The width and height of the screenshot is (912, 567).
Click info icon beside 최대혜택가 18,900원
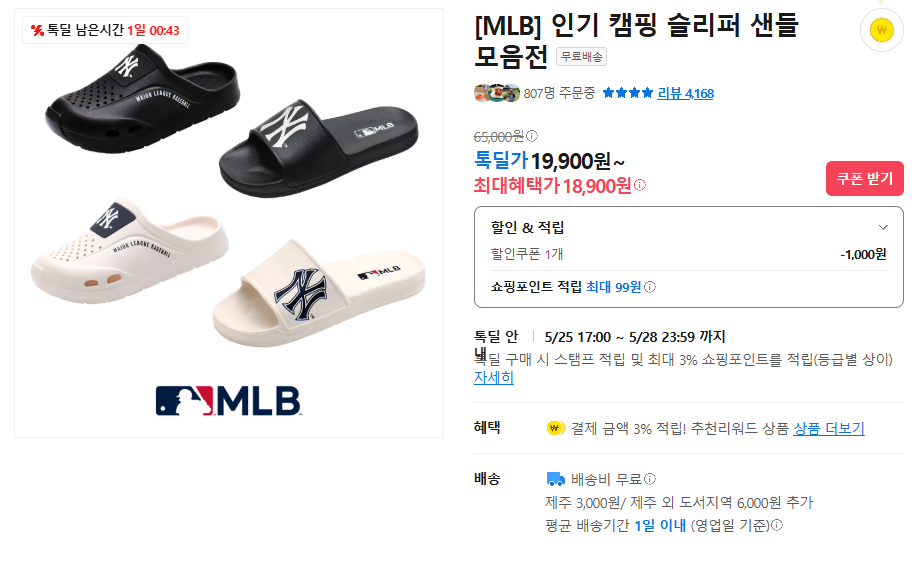pos(640,186)
